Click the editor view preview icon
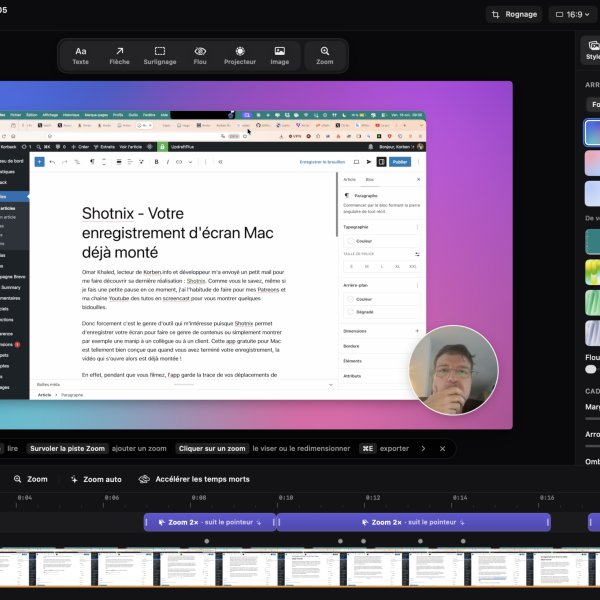This screenshot has height=600, width=600. click(x=356, y=162)
